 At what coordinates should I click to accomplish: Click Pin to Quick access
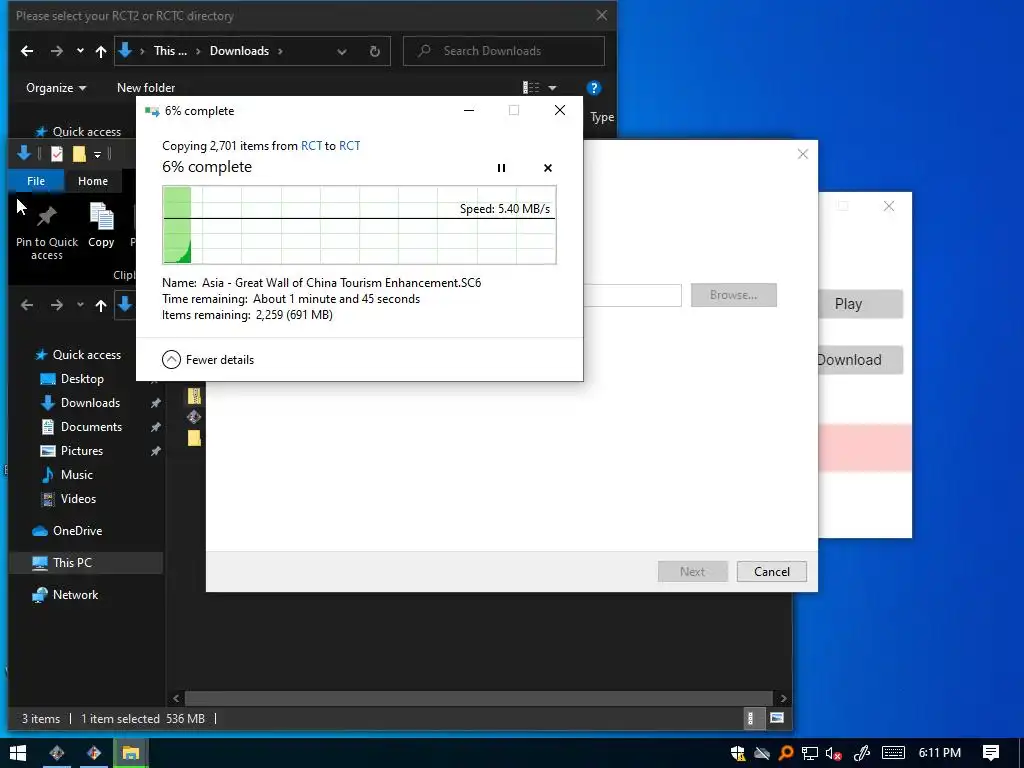pos(47,232)
